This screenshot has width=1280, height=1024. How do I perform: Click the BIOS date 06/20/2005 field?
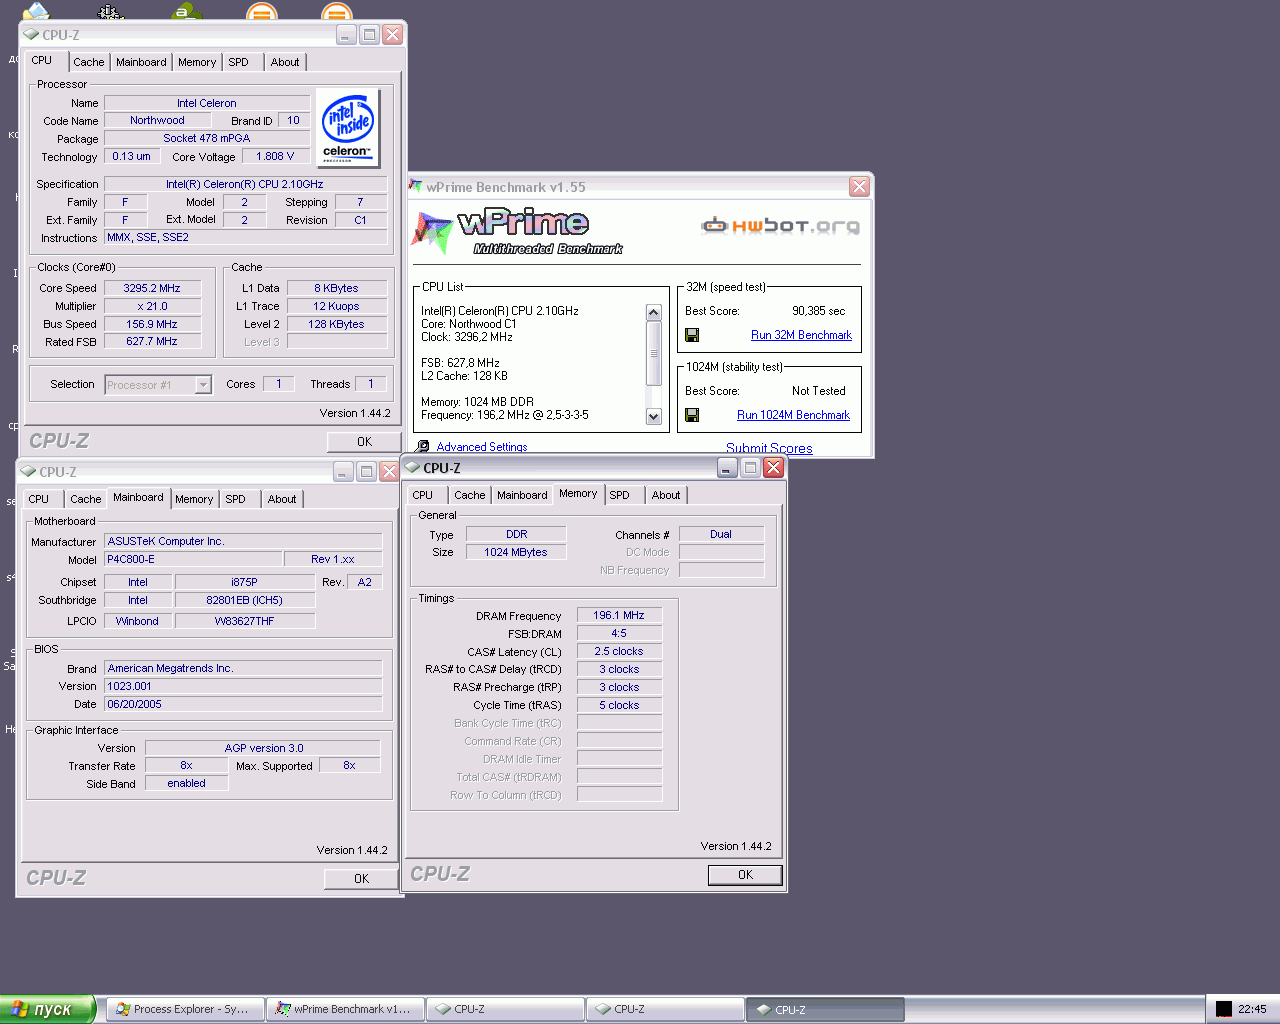[x=243, y=704]
